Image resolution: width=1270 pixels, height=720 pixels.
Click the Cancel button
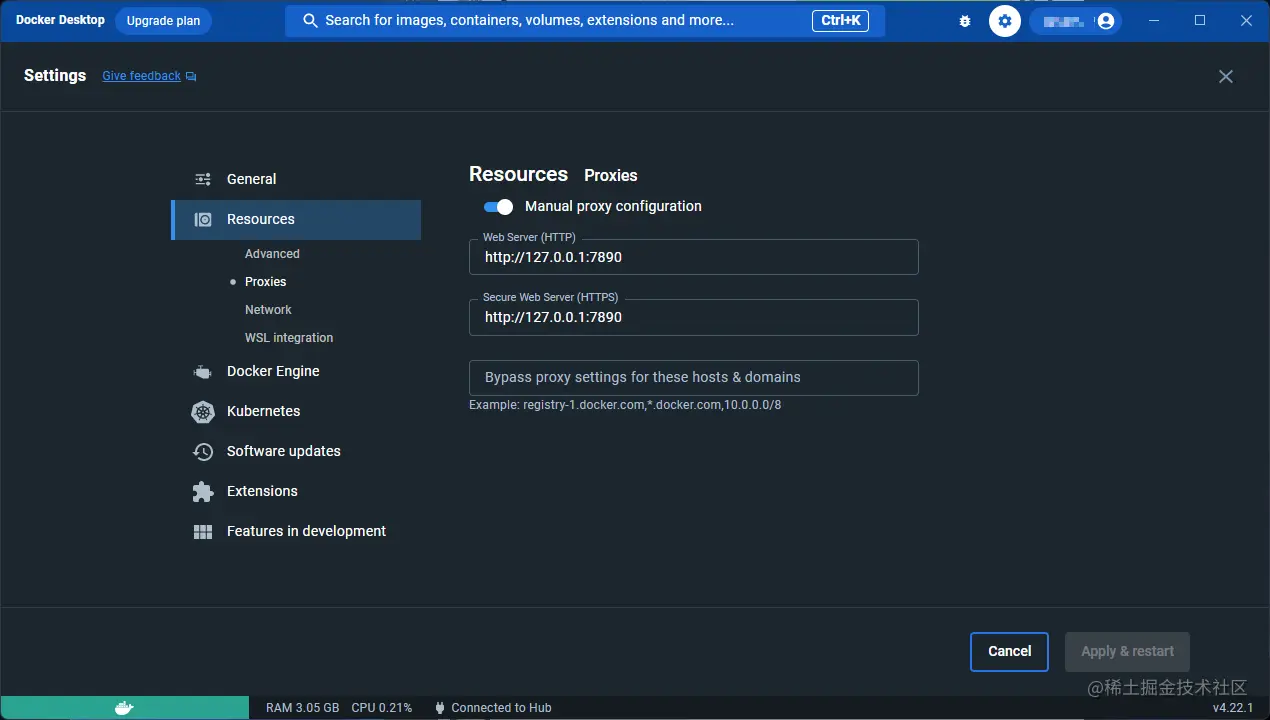point(1009,651)
